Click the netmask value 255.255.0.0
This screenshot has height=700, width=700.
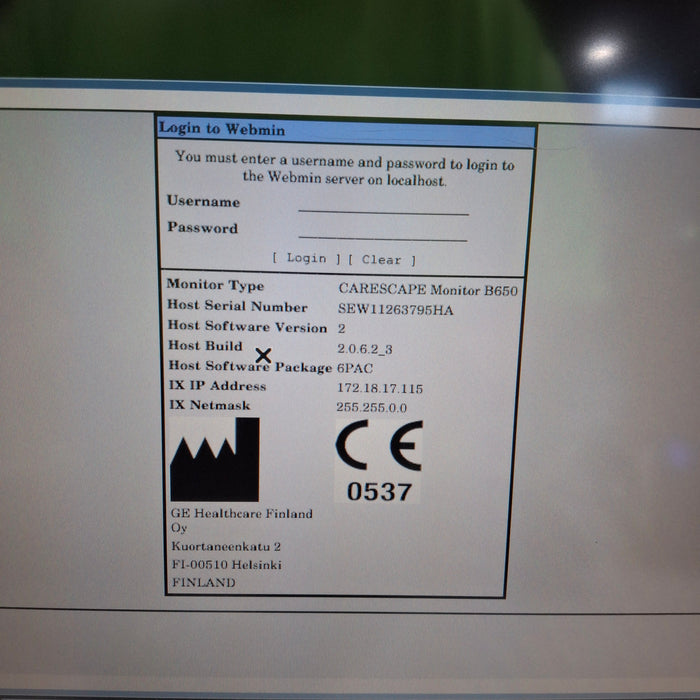371,408
